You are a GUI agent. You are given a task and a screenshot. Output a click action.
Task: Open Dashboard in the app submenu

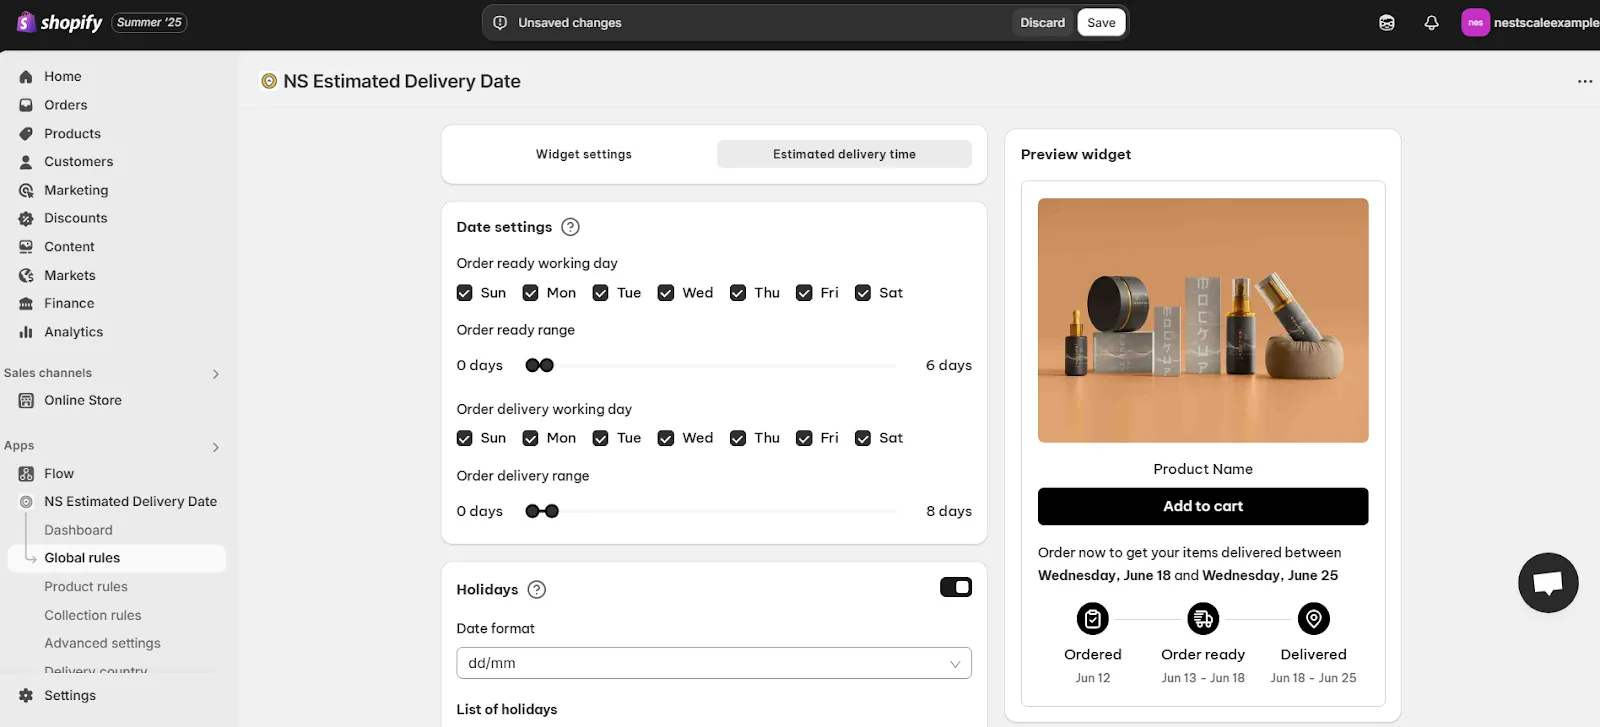tap(78, 530)
